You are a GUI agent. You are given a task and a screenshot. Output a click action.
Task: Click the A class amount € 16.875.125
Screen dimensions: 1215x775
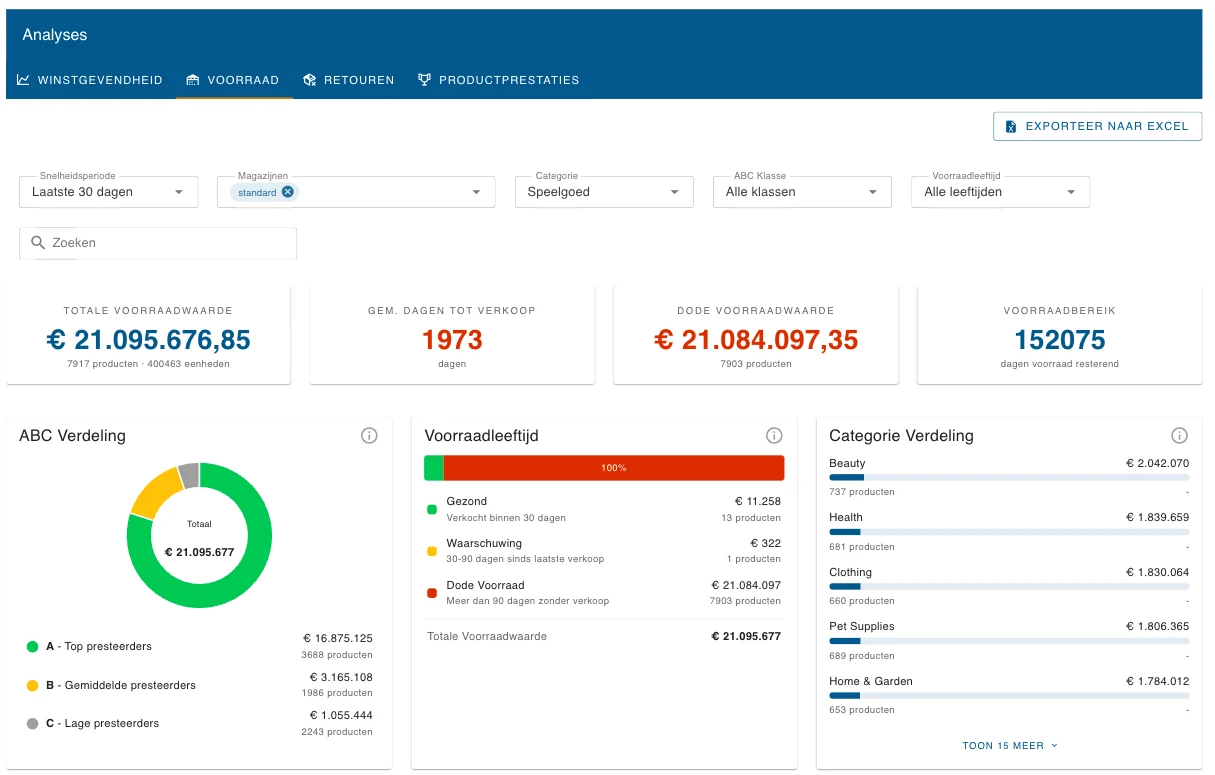click(338, 638)
